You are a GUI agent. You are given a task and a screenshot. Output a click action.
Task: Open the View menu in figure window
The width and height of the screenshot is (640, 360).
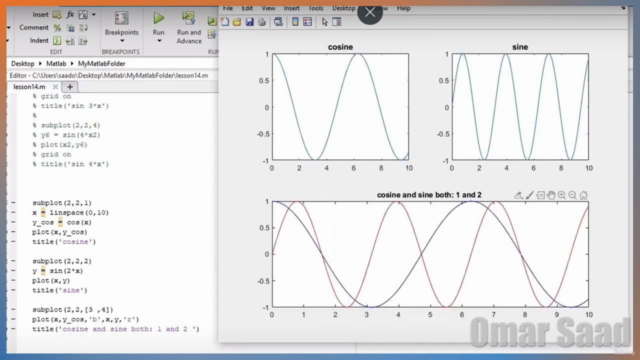[x=268, y=8]
